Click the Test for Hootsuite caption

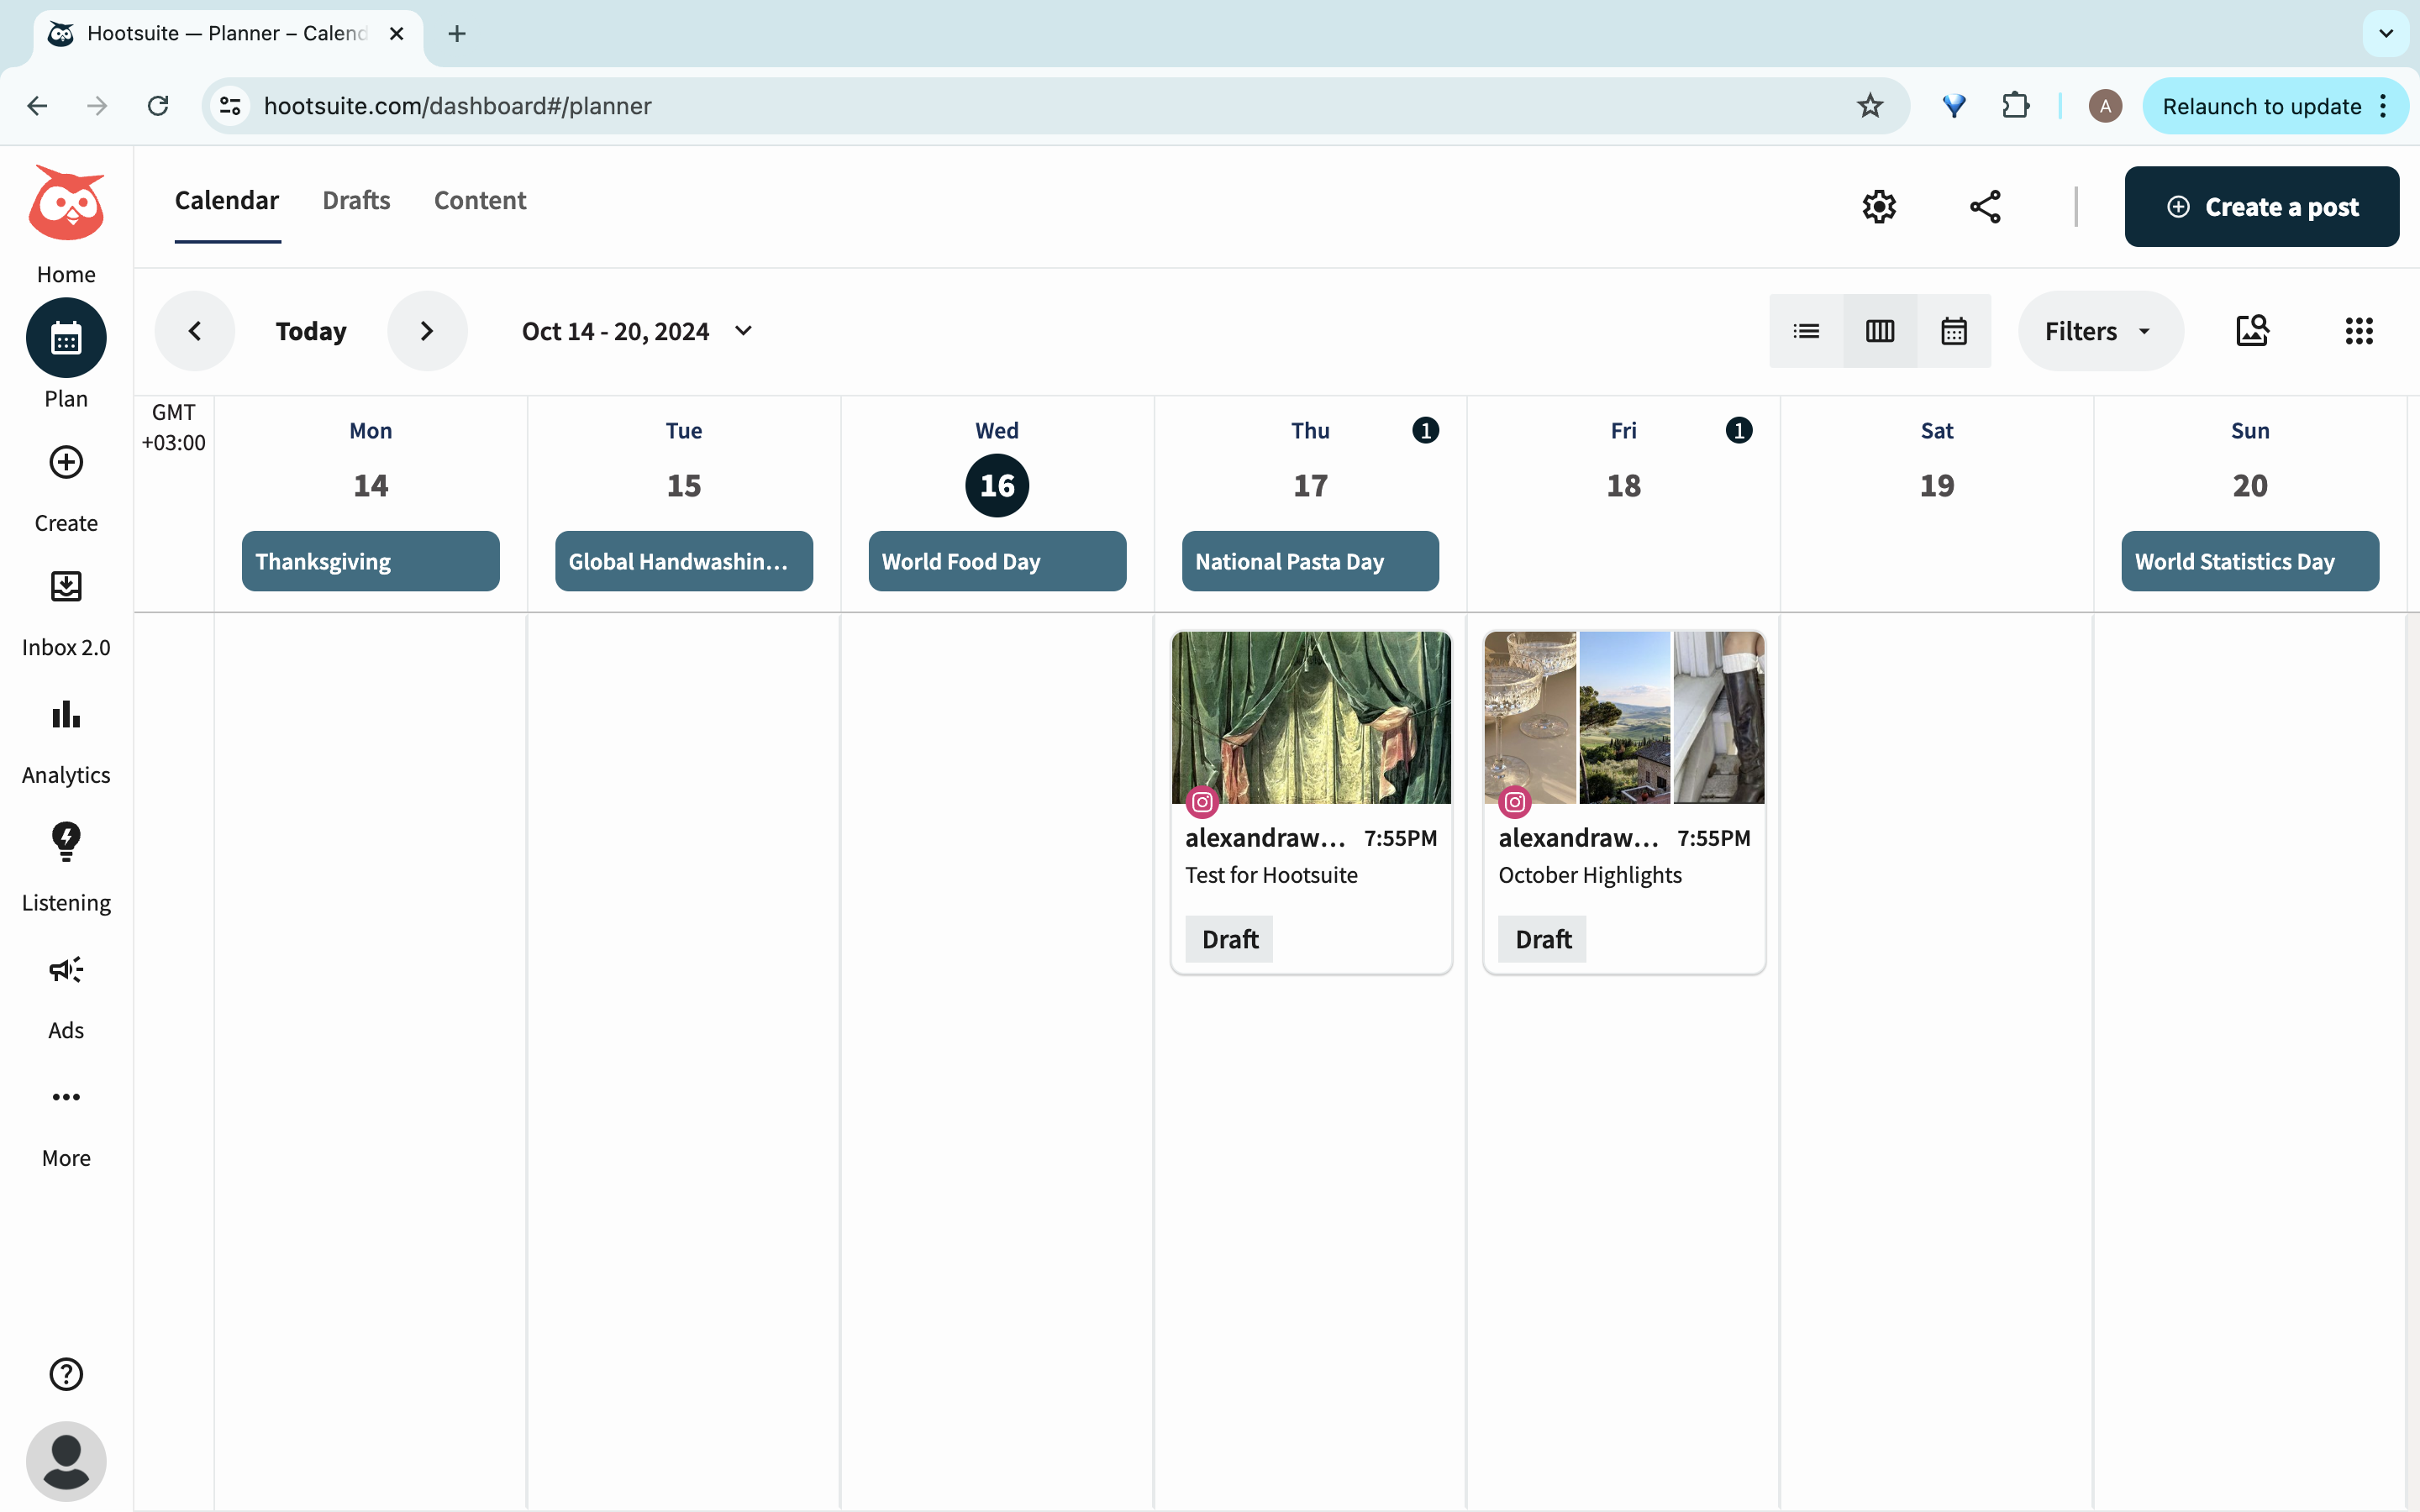(x=1271, y=875)
